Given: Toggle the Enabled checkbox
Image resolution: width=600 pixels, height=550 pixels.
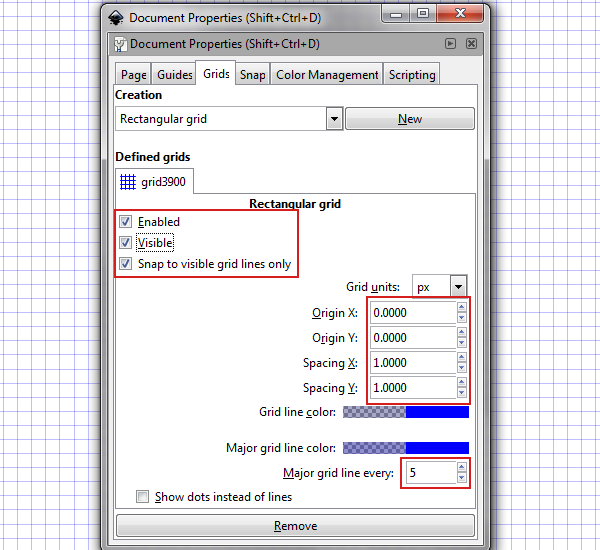Looking at the screenshot, I should (x=125, y=222).
